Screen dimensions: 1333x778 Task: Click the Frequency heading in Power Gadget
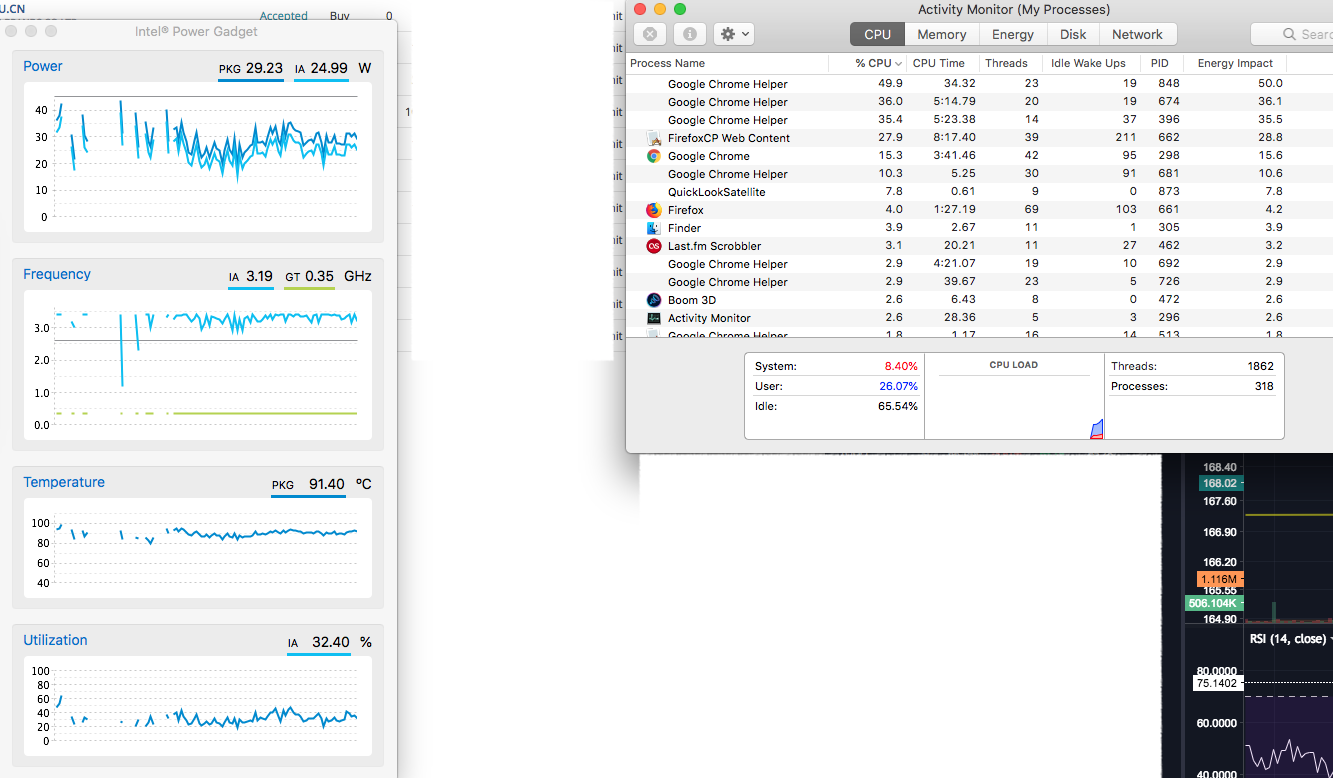57,274
